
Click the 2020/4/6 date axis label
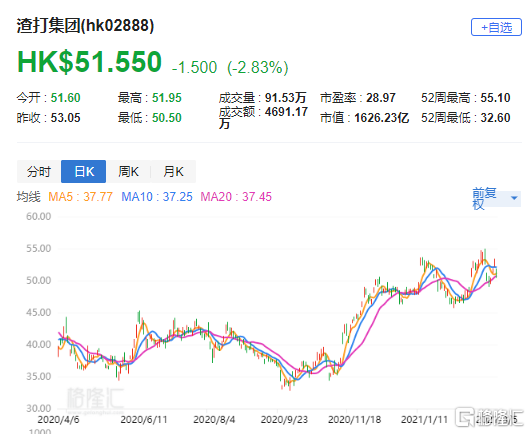pyautogui.click(x=58, y=420)
